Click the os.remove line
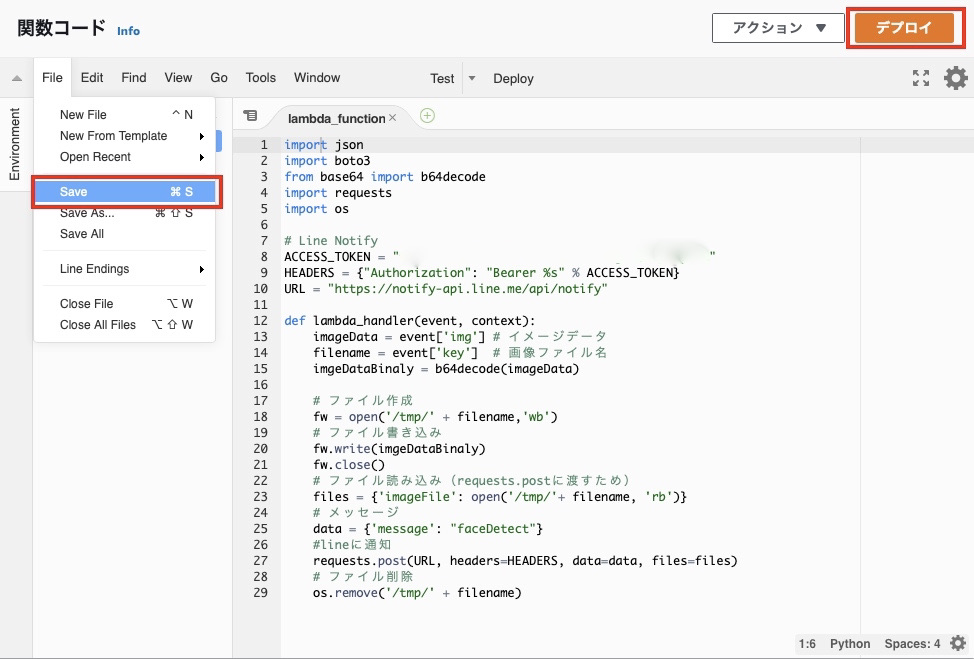Screen dimensions: 974x659 click(x=417, y=593)
